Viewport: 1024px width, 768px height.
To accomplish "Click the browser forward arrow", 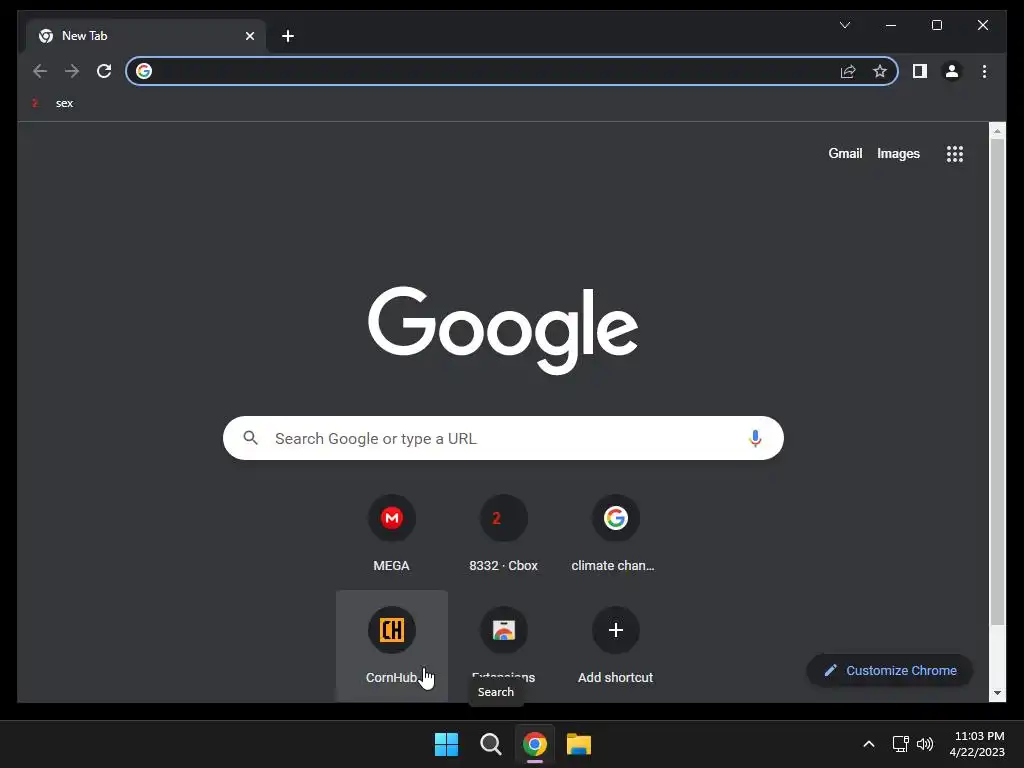I will [72, 71].
